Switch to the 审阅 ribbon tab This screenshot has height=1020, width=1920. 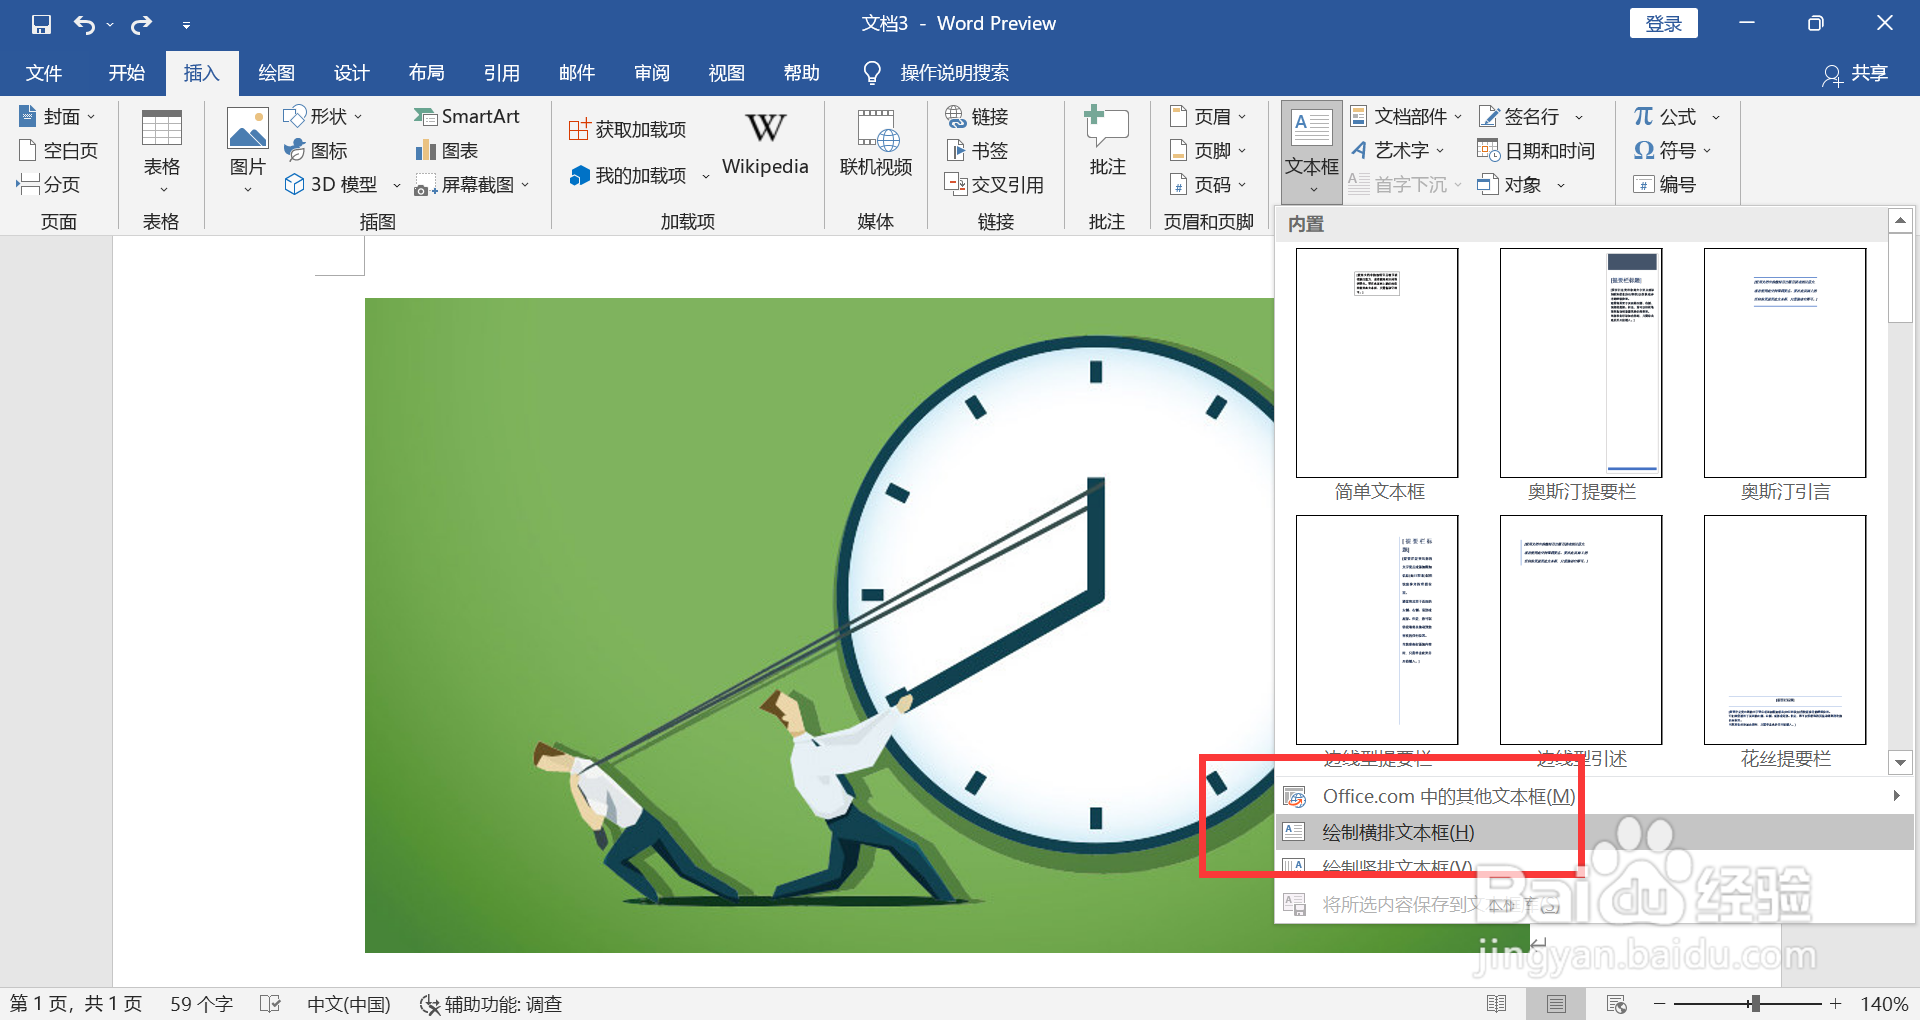[x=651, y=72]
